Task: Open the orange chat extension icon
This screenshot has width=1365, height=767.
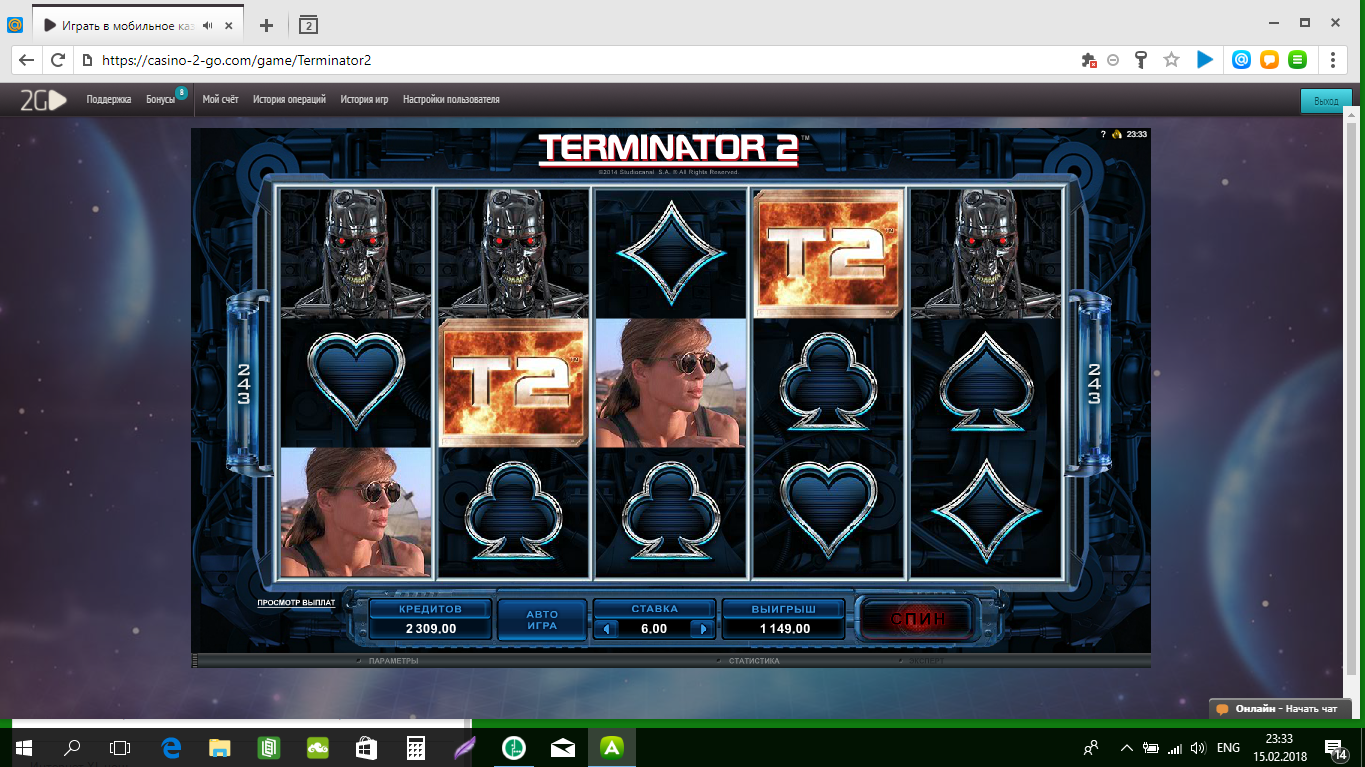Action: pos(1269,60)
